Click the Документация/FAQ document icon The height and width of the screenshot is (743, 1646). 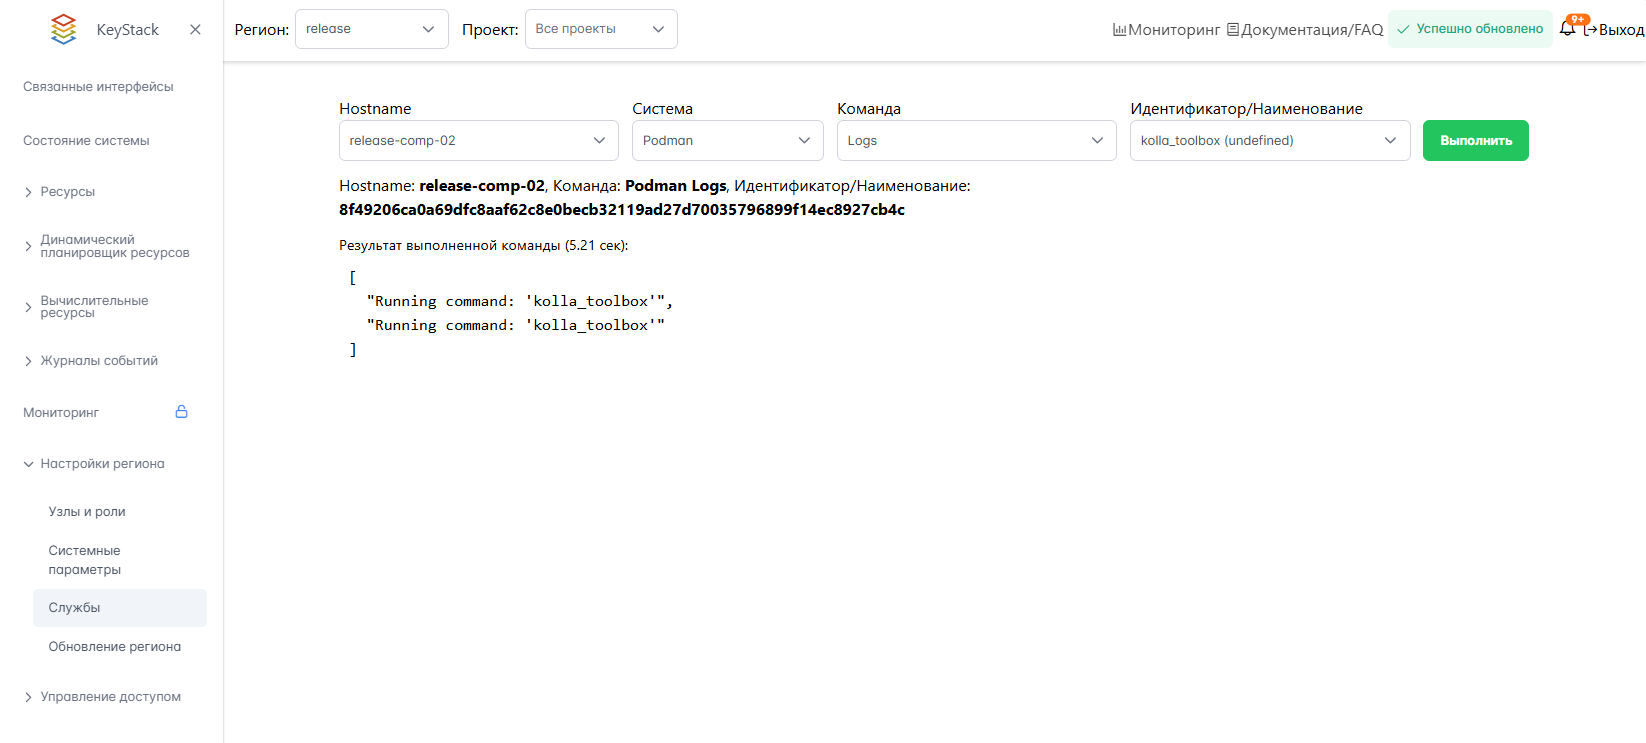[1233, 30]
